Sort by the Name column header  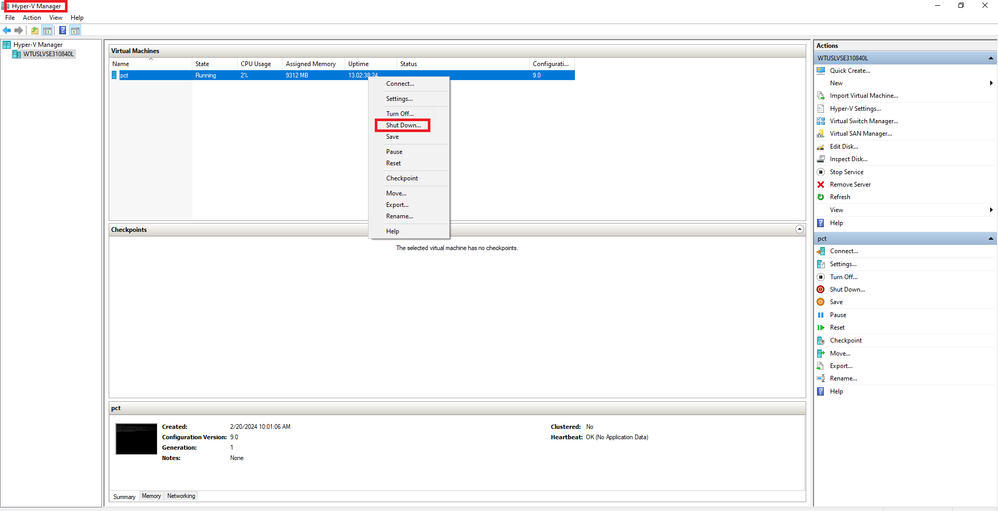point(151,64)
